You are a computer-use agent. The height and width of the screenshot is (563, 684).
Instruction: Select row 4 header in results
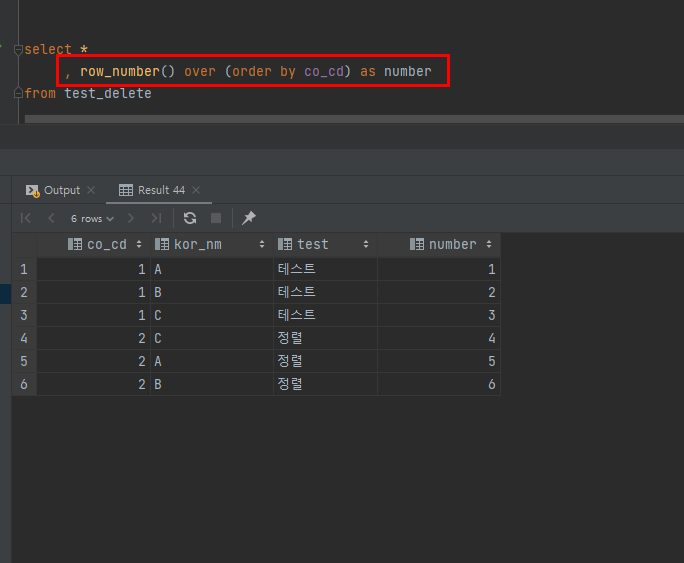[x=24, y=338]
